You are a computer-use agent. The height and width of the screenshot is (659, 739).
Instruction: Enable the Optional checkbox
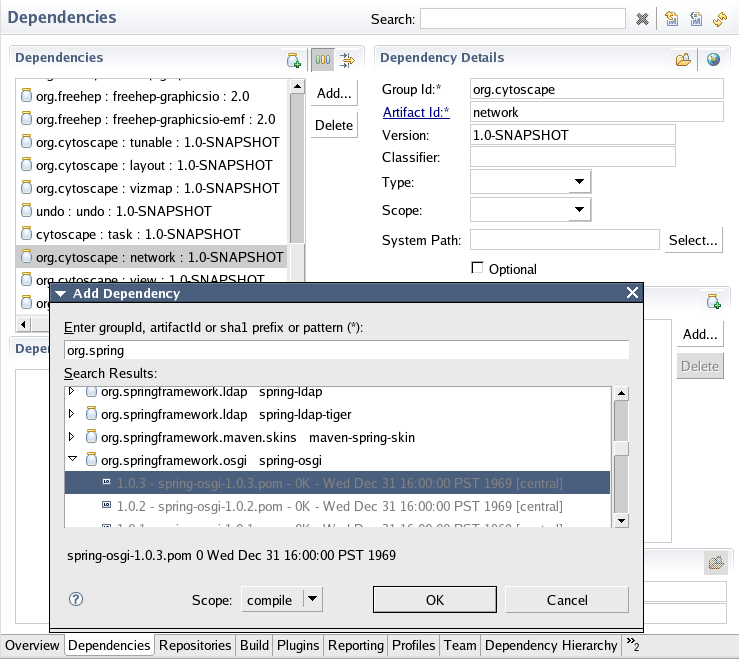click(x=477, y=268)
